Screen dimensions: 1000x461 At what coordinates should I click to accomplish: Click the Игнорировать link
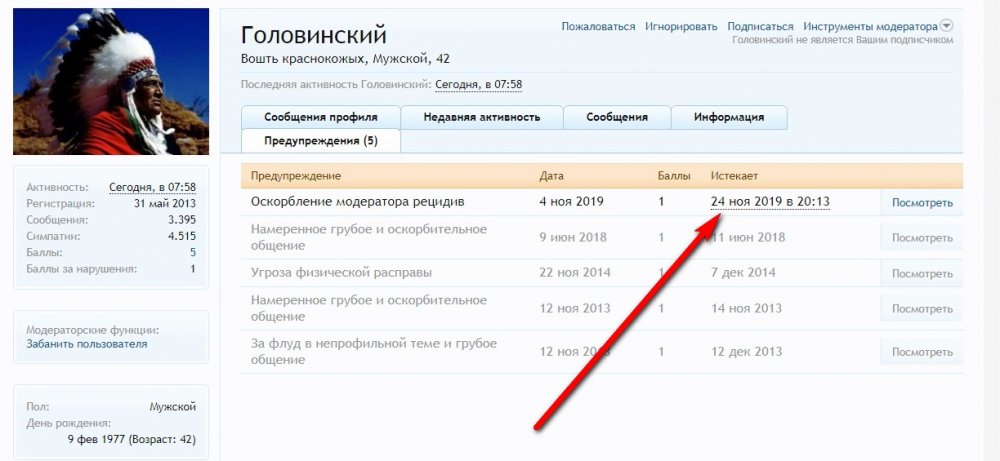pos(681,27)
